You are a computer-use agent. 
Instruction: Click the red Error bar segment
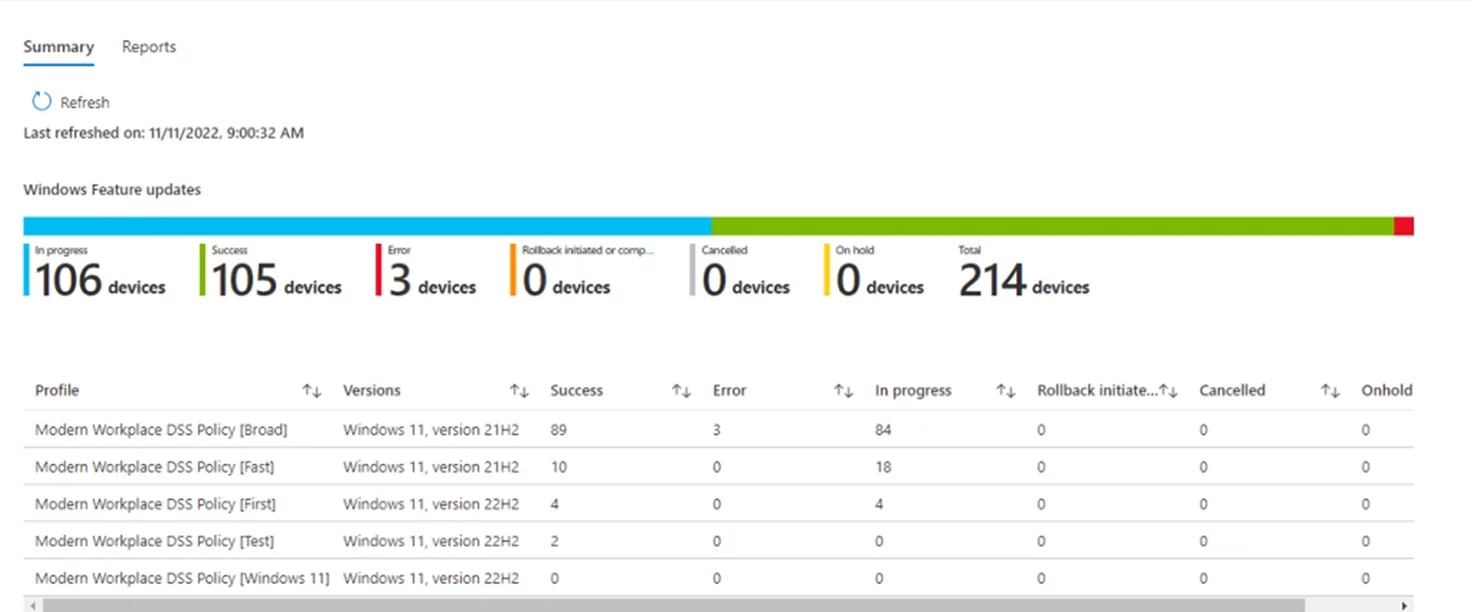coord(1403,226)
